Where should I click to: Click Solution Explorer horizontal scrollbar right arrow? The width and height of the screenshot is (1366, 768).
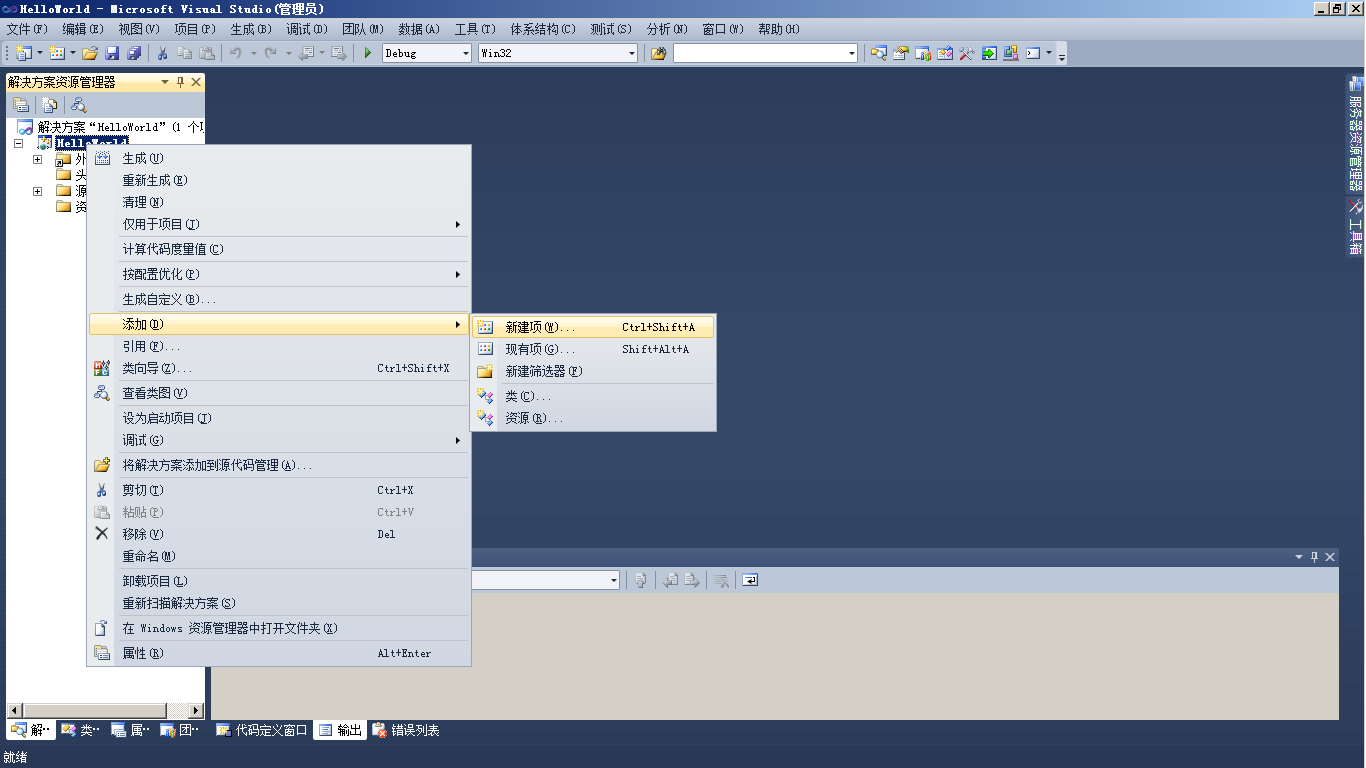click(196, 710)
